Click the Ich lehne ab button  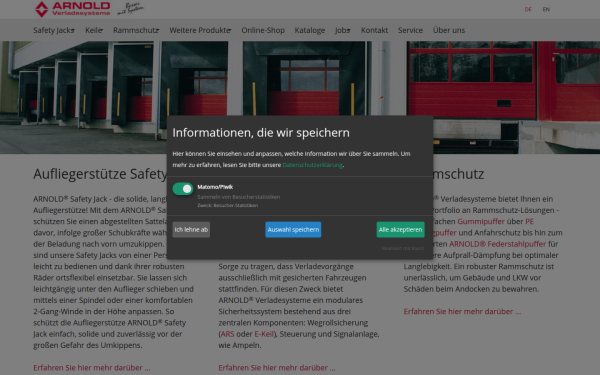point(191,230)
